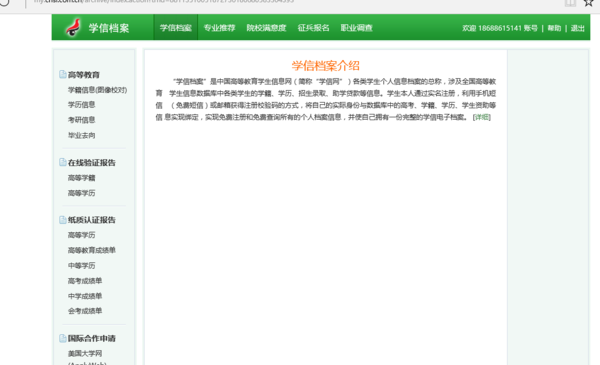The image size is (600, 365).
Task: Open the 专业推荐 navigation tab
Action: coord(219,28)
